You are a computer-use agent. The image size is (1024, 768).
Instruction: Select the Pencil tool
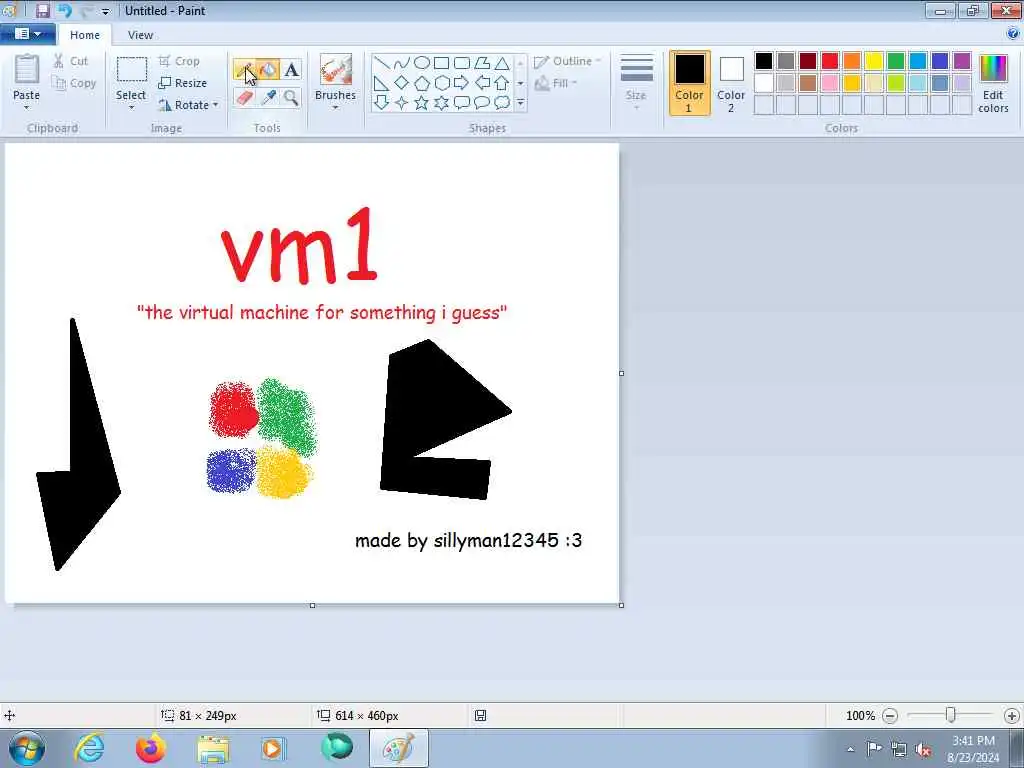[x=244, y=70]
